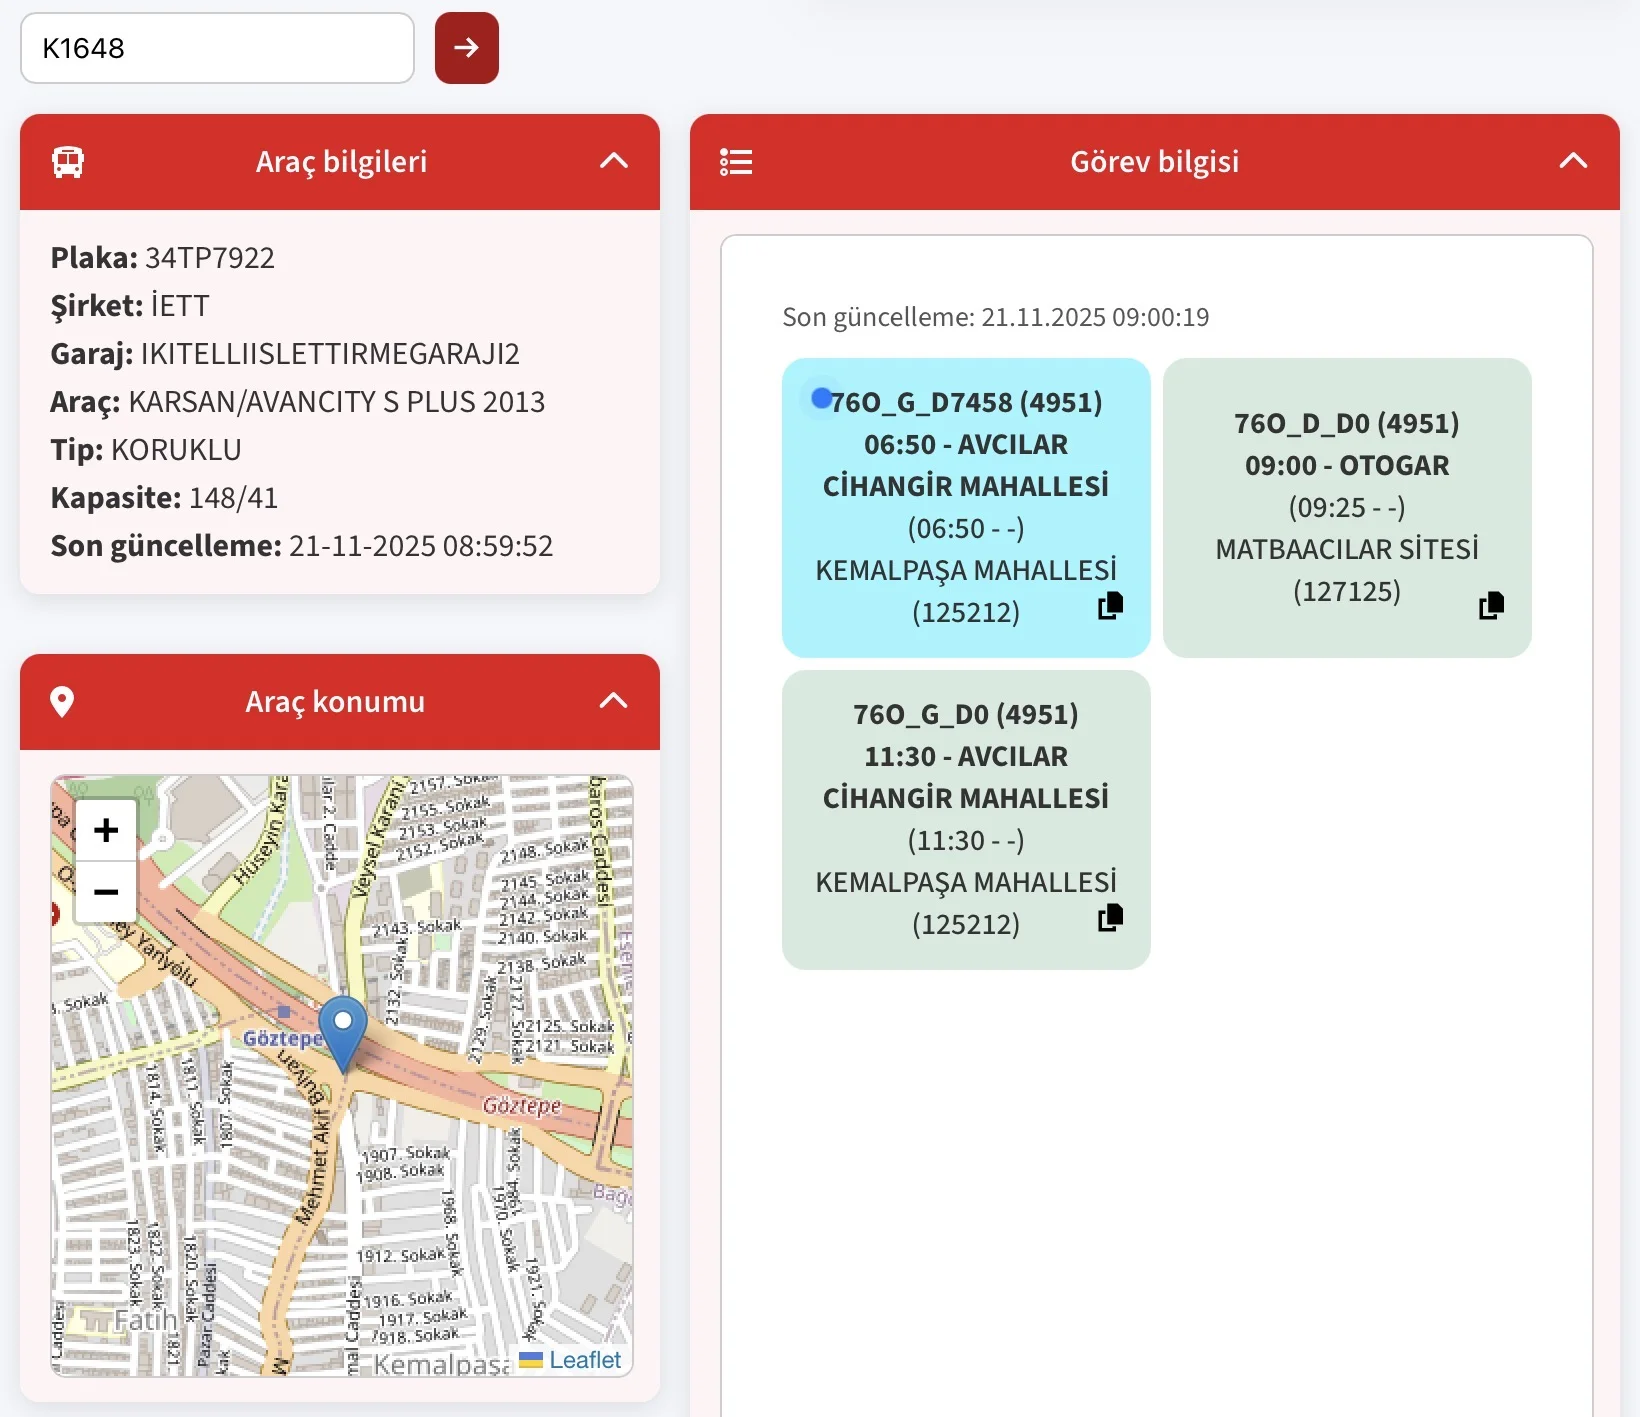The height and width of the screenshot is (1417, 1640).
Task: Click the bus icon in Araç bilgileri header
Action: (x=68, y=162)
